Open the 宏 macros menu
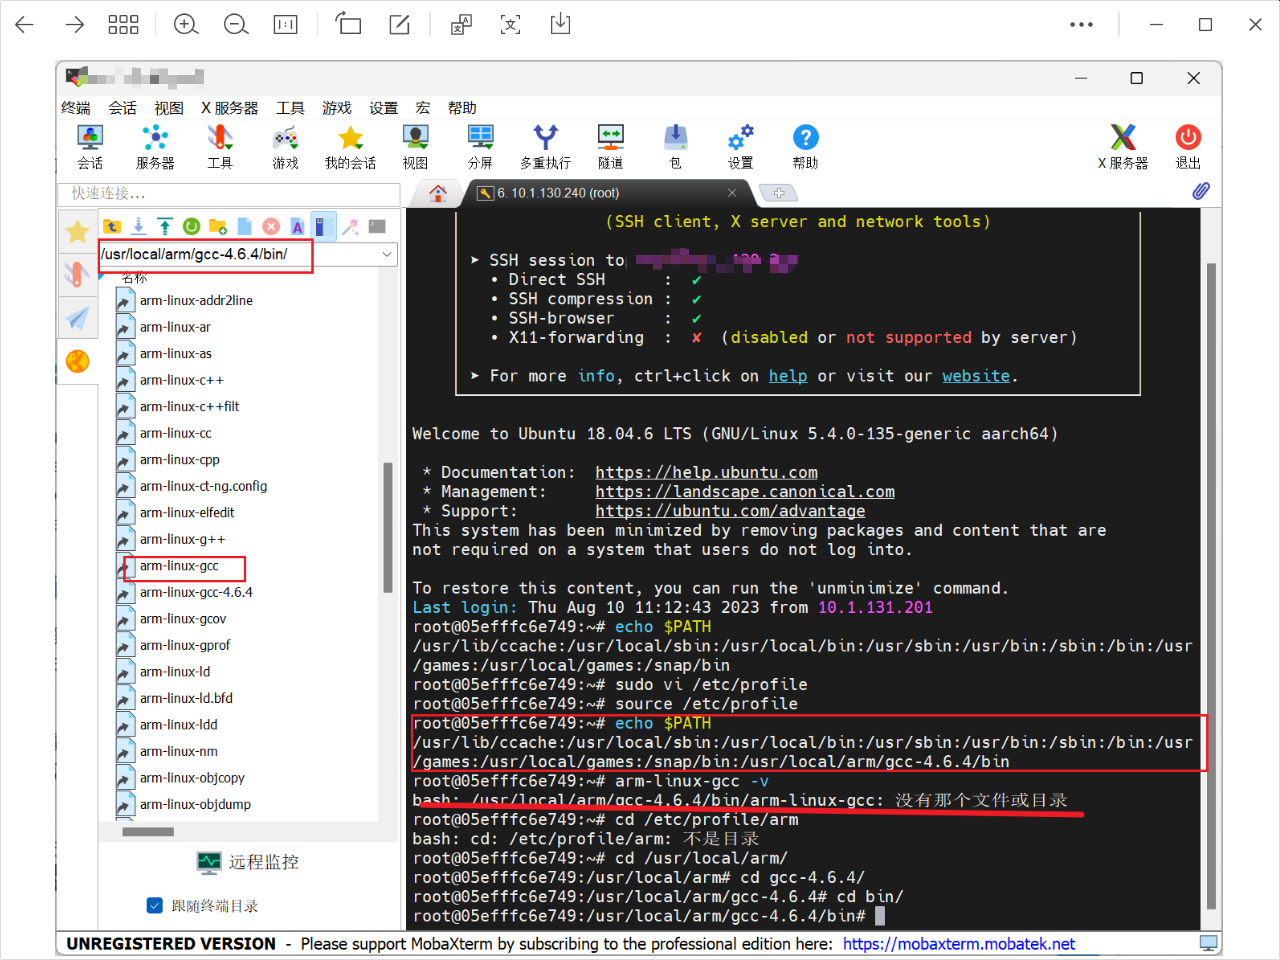1280x960 pixels. click(x=423, y=108)
